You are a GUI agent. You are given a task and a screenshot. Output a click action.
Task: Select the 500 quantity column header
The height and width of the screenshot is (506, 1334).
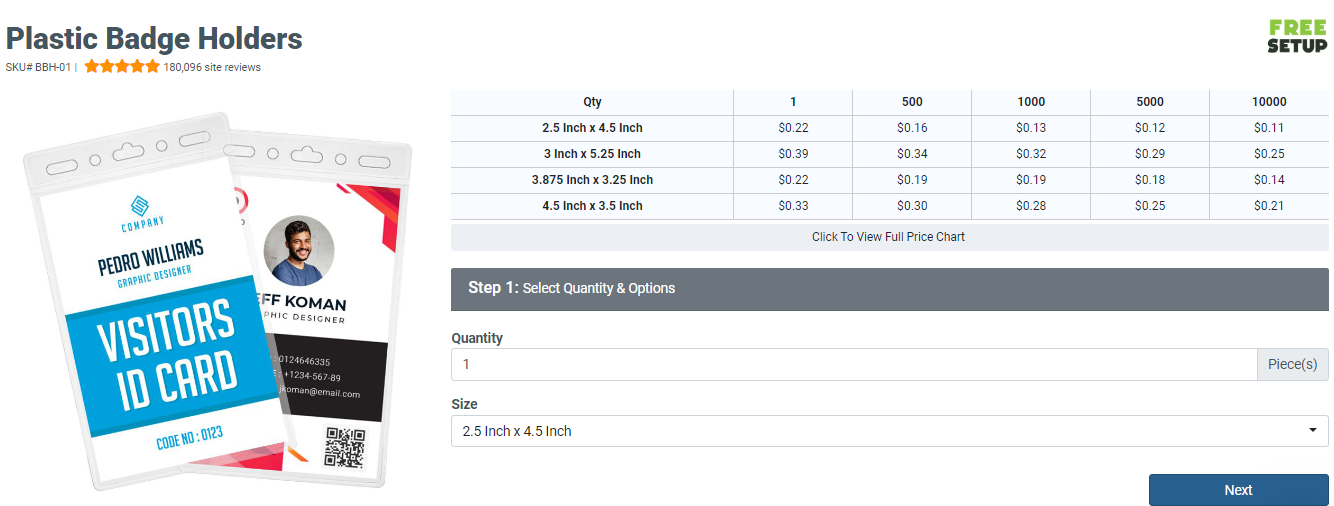(x=911, y=101)
